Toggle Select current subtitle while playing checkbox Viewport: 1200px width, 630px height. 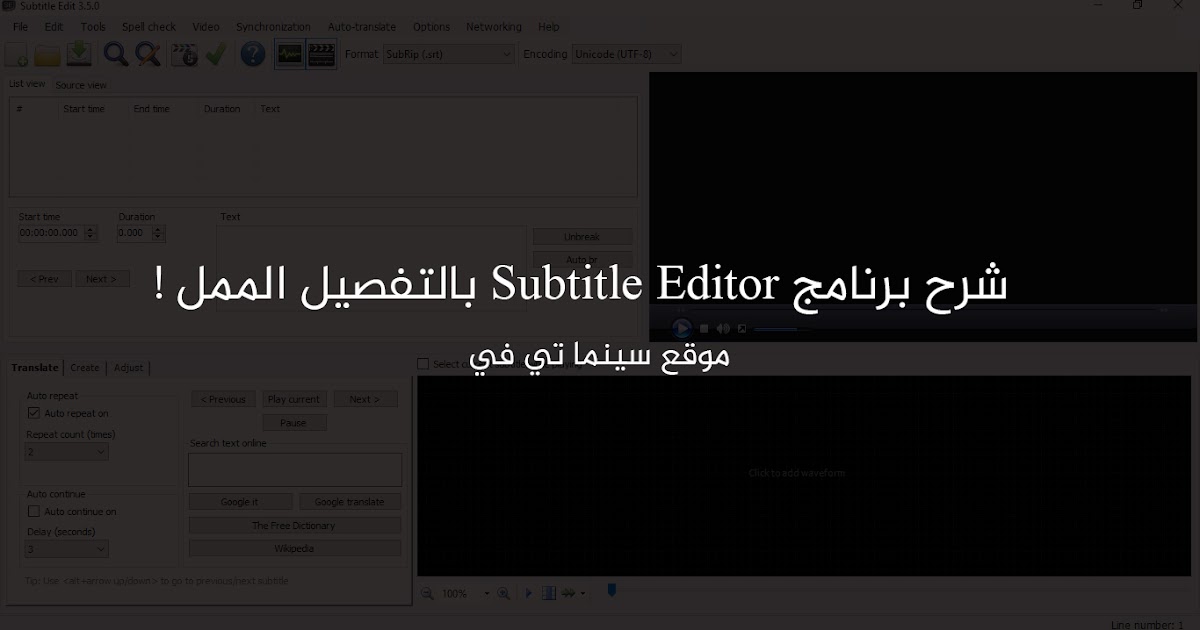pos(423,364)
